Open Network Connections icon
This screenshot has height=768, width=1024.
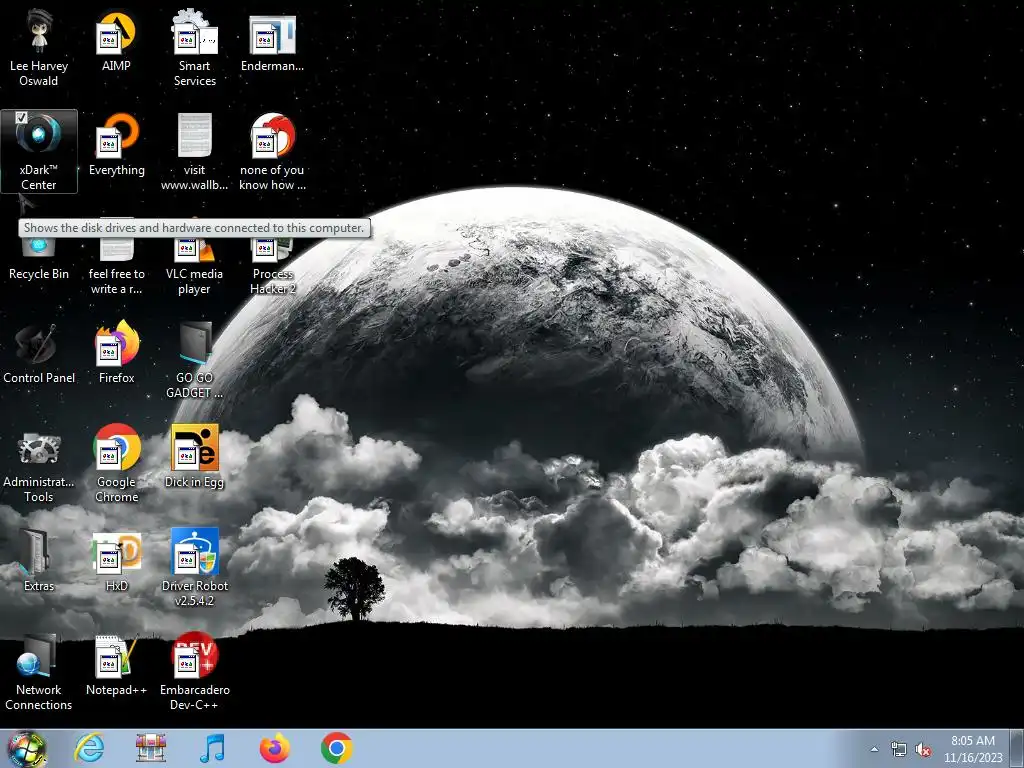pyautogui.click(x=39, y=672)
